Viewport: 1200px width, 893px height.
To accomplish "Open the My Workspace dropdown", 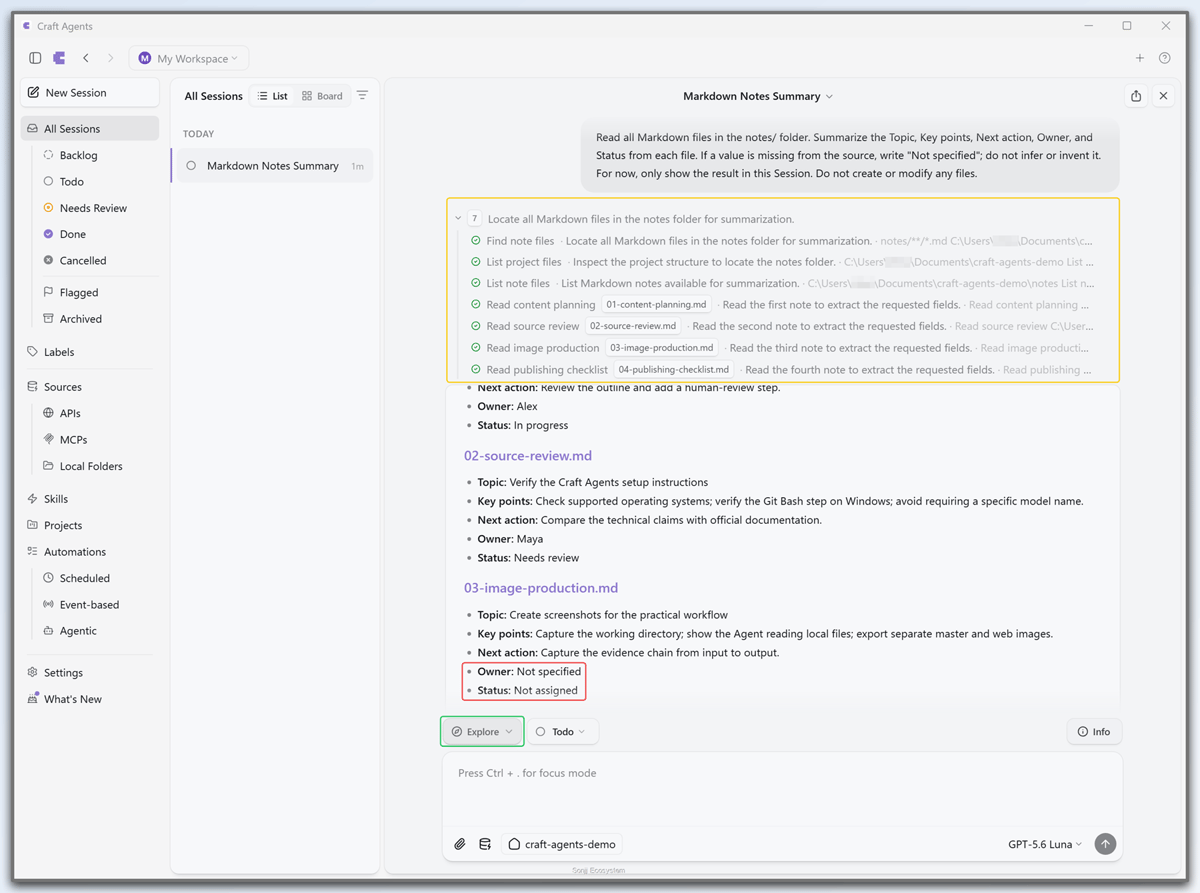I will click(x=189, y=58).
